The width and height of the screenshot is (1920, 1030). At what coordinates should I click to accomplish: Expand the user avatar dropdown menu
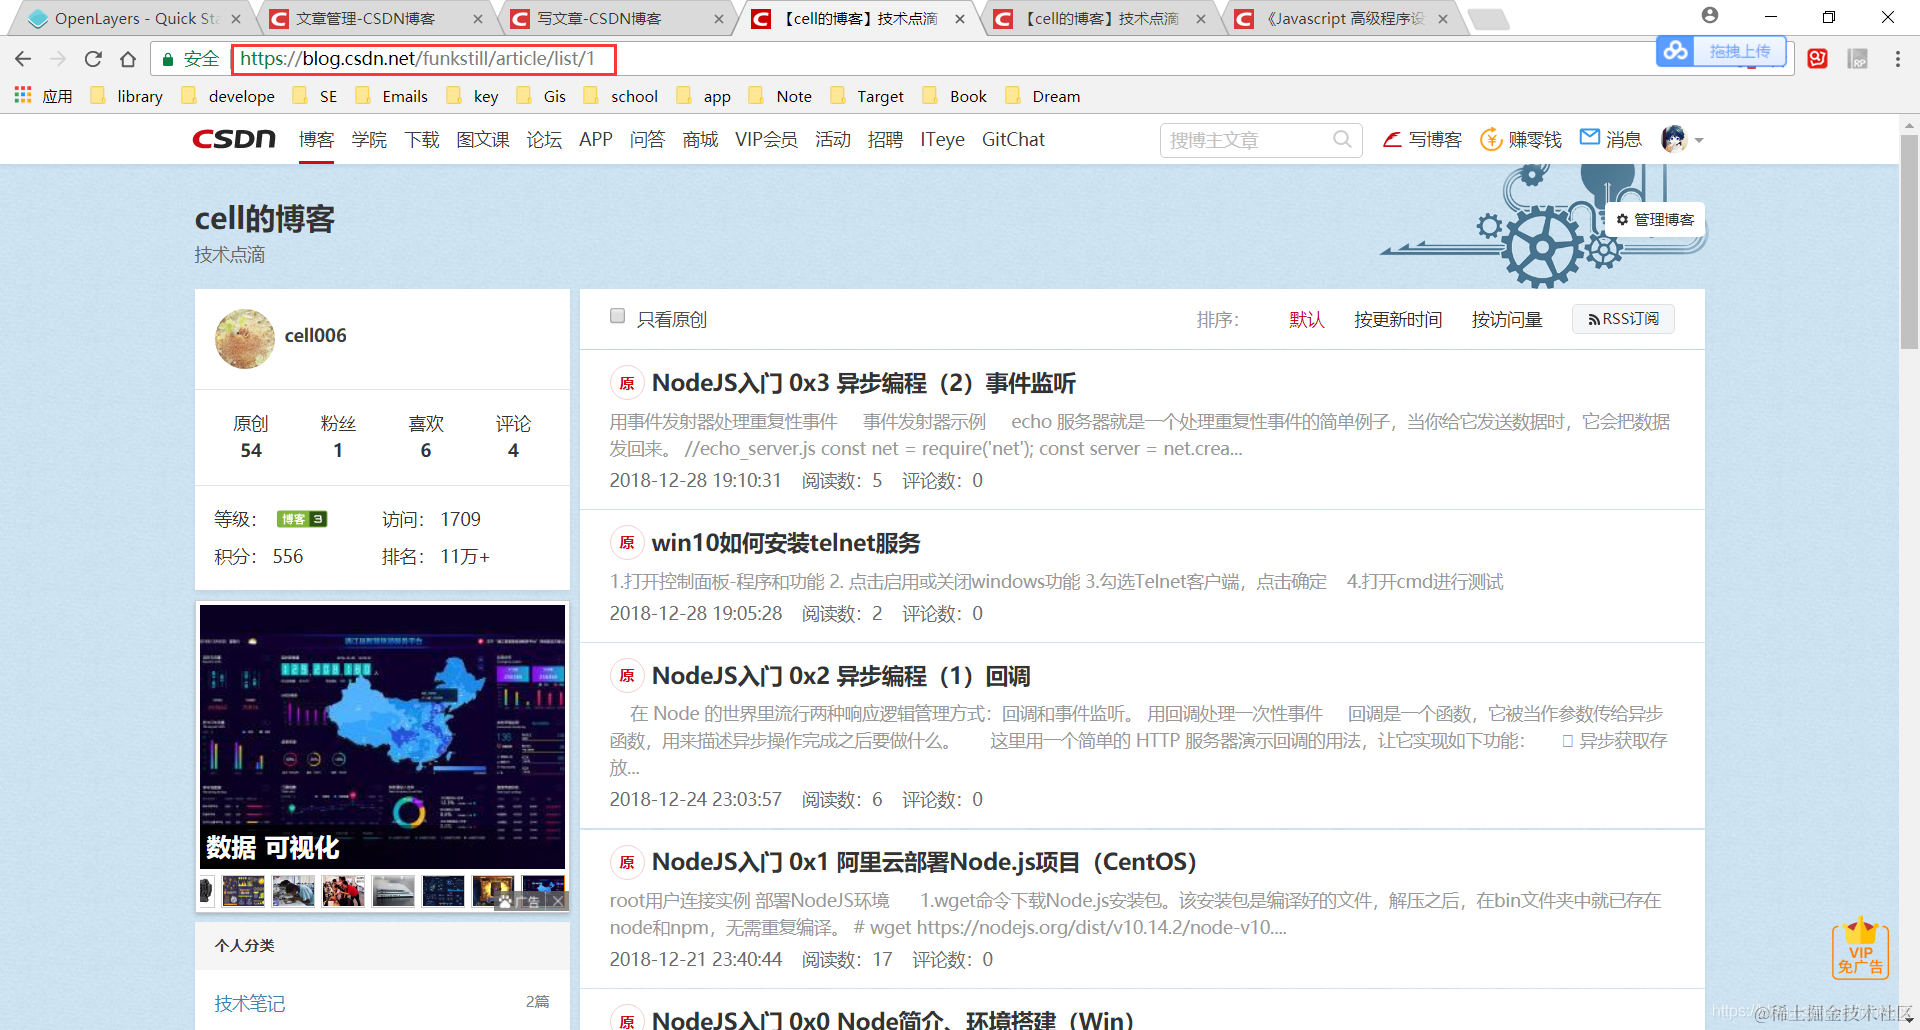pyautogui.click(x=1699, y=140)
